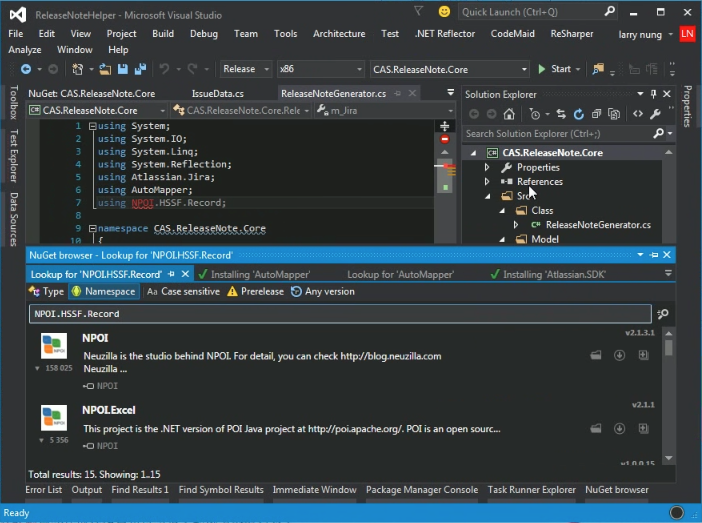This screenshot has height=523, width=702.
Task: Click the Undo arrow icon
Action: (164, 69)
